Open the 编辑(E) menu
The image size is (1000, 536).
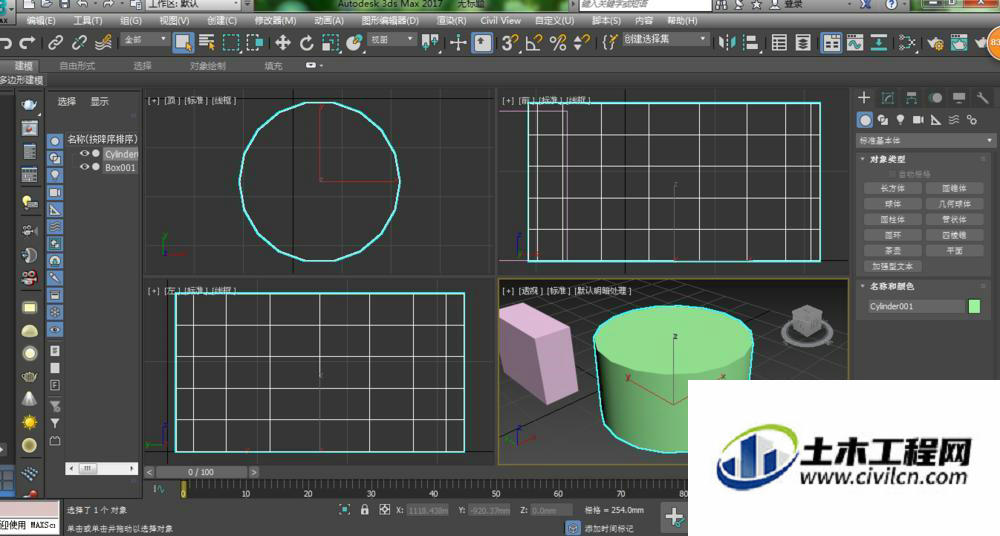point(40,20)
